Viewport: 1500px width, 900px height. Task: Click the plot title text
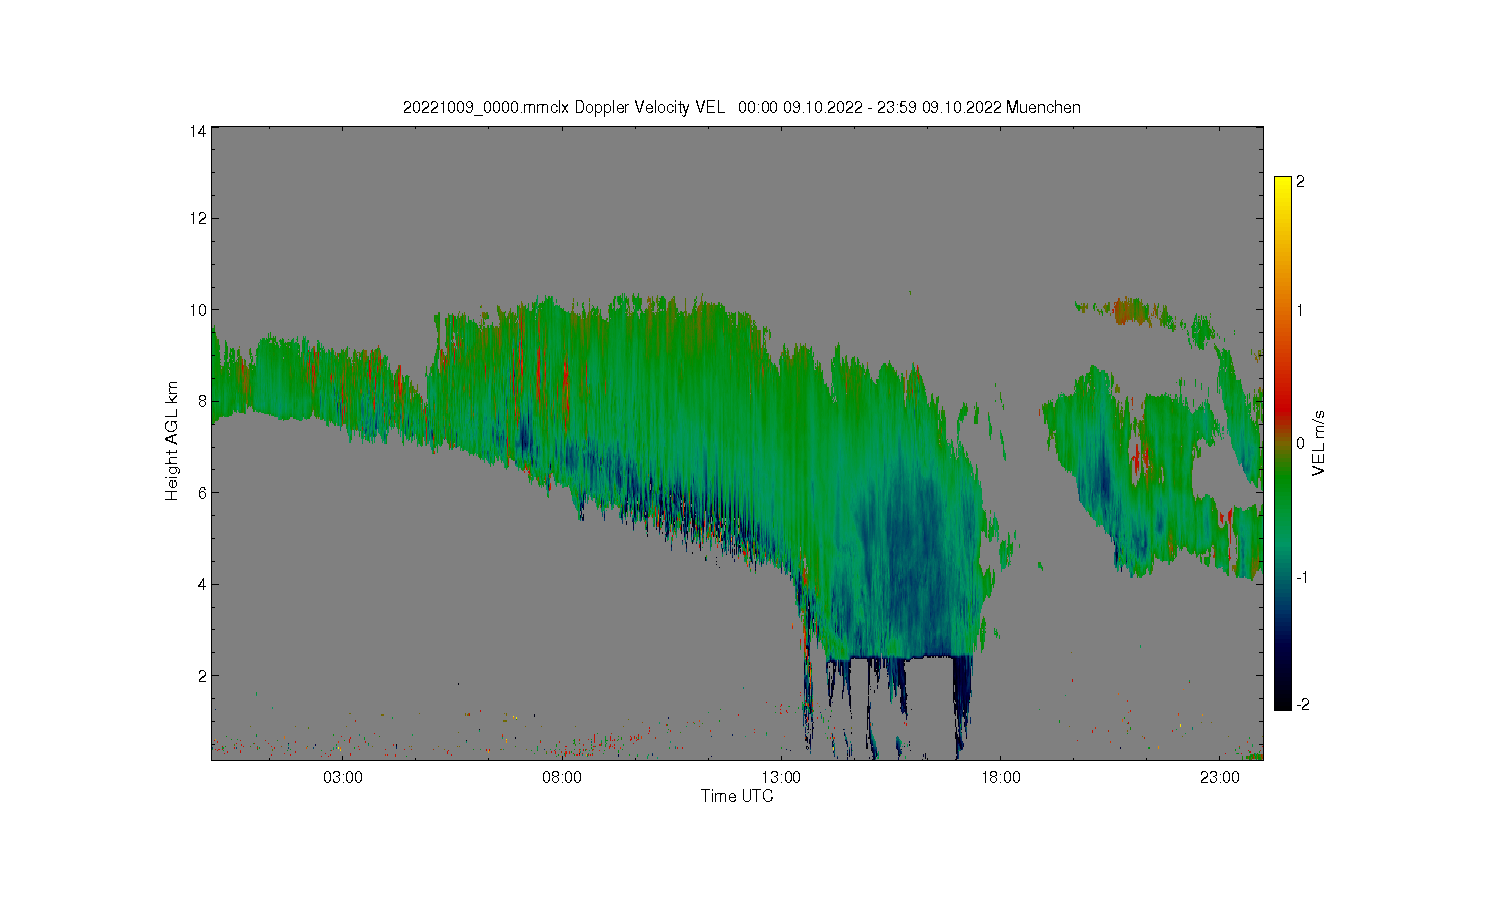coord(741,107)
